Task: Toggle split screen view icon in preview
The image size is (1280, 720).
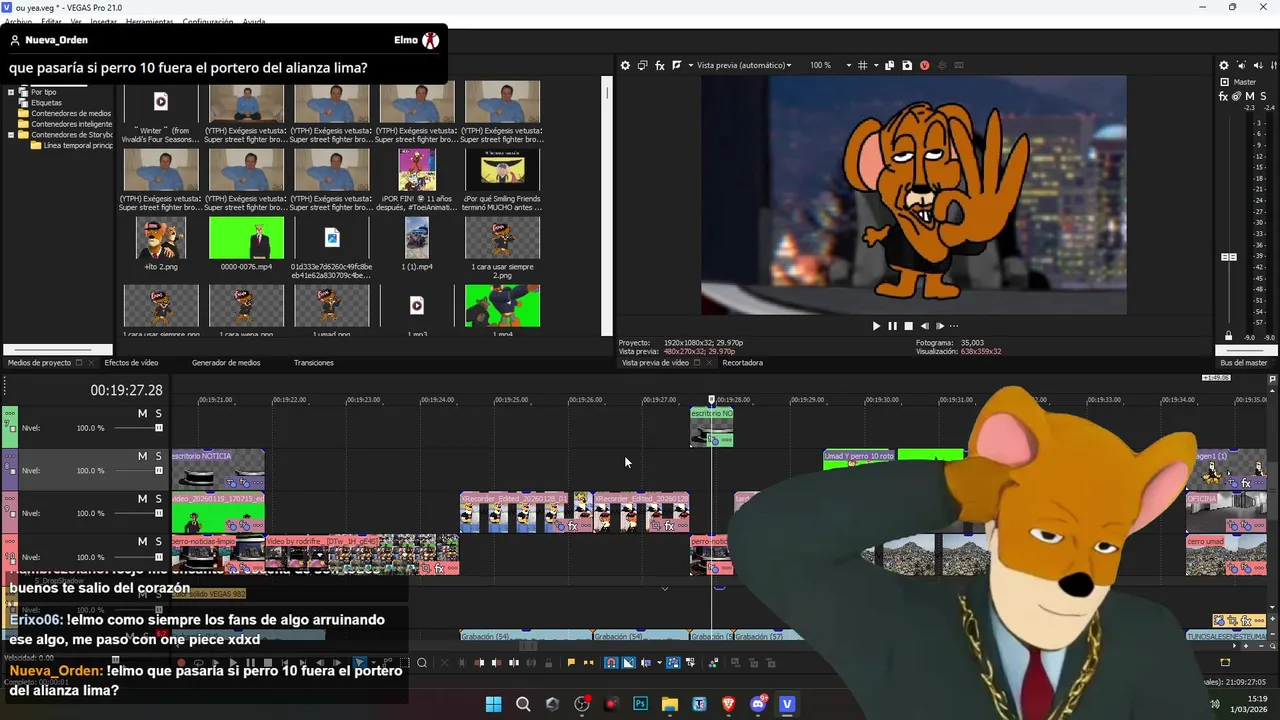Action: (676, 65)
